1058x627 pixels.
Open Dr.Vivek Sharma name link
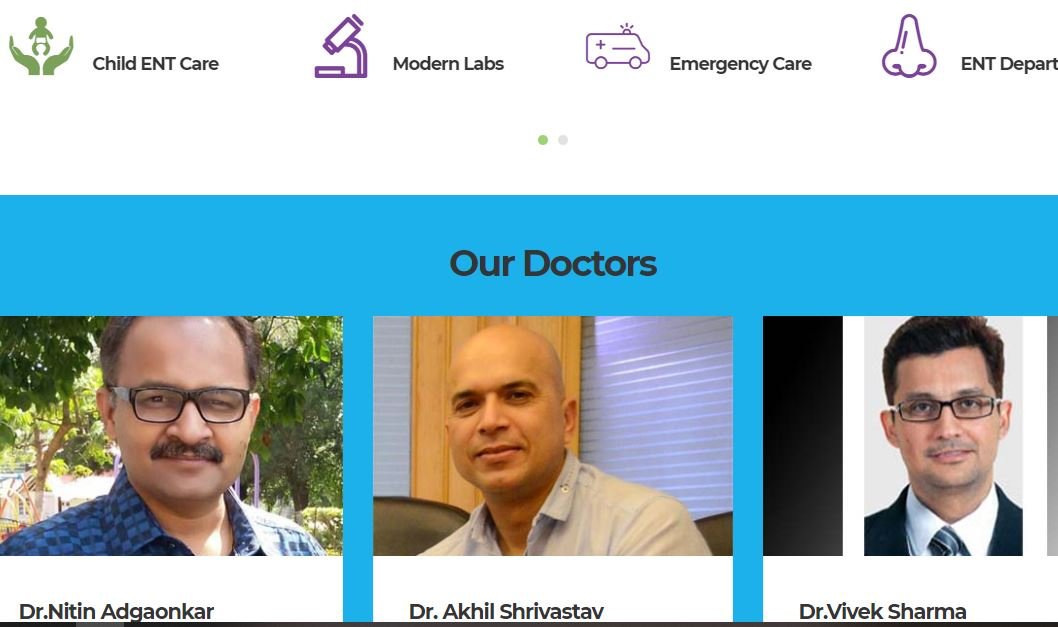coord(882,611)
